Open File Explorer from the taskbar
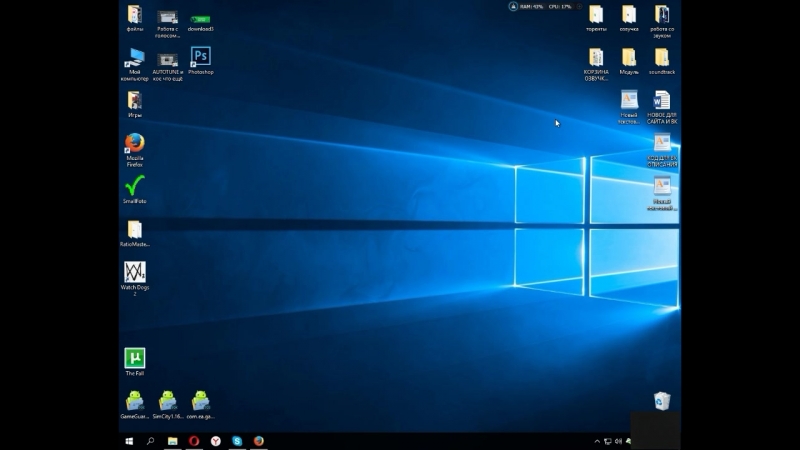This screenshot has height=450, width=800. [172, 441]
